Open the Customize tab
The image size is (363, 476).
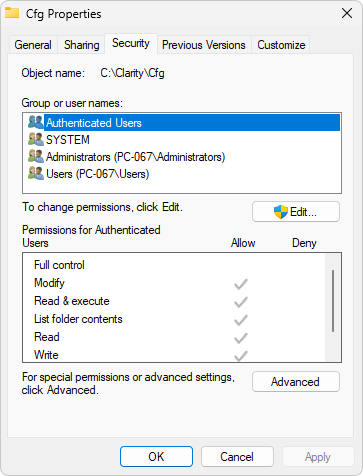pyautogui.click(x=281, y=45)
